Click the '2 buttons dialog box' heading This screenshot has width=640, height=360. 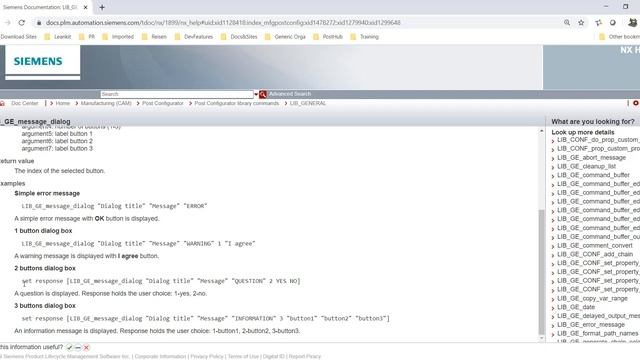(x=45, y=268)
